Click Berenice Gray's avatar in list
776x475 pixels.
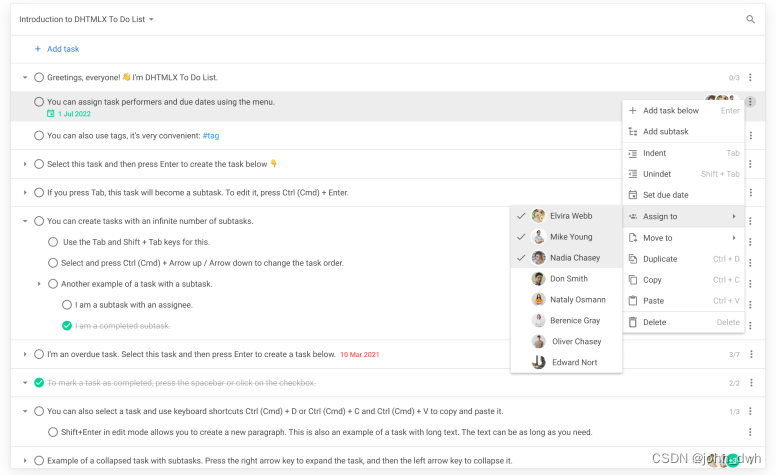pyautogui.click(x=538, y=320)
